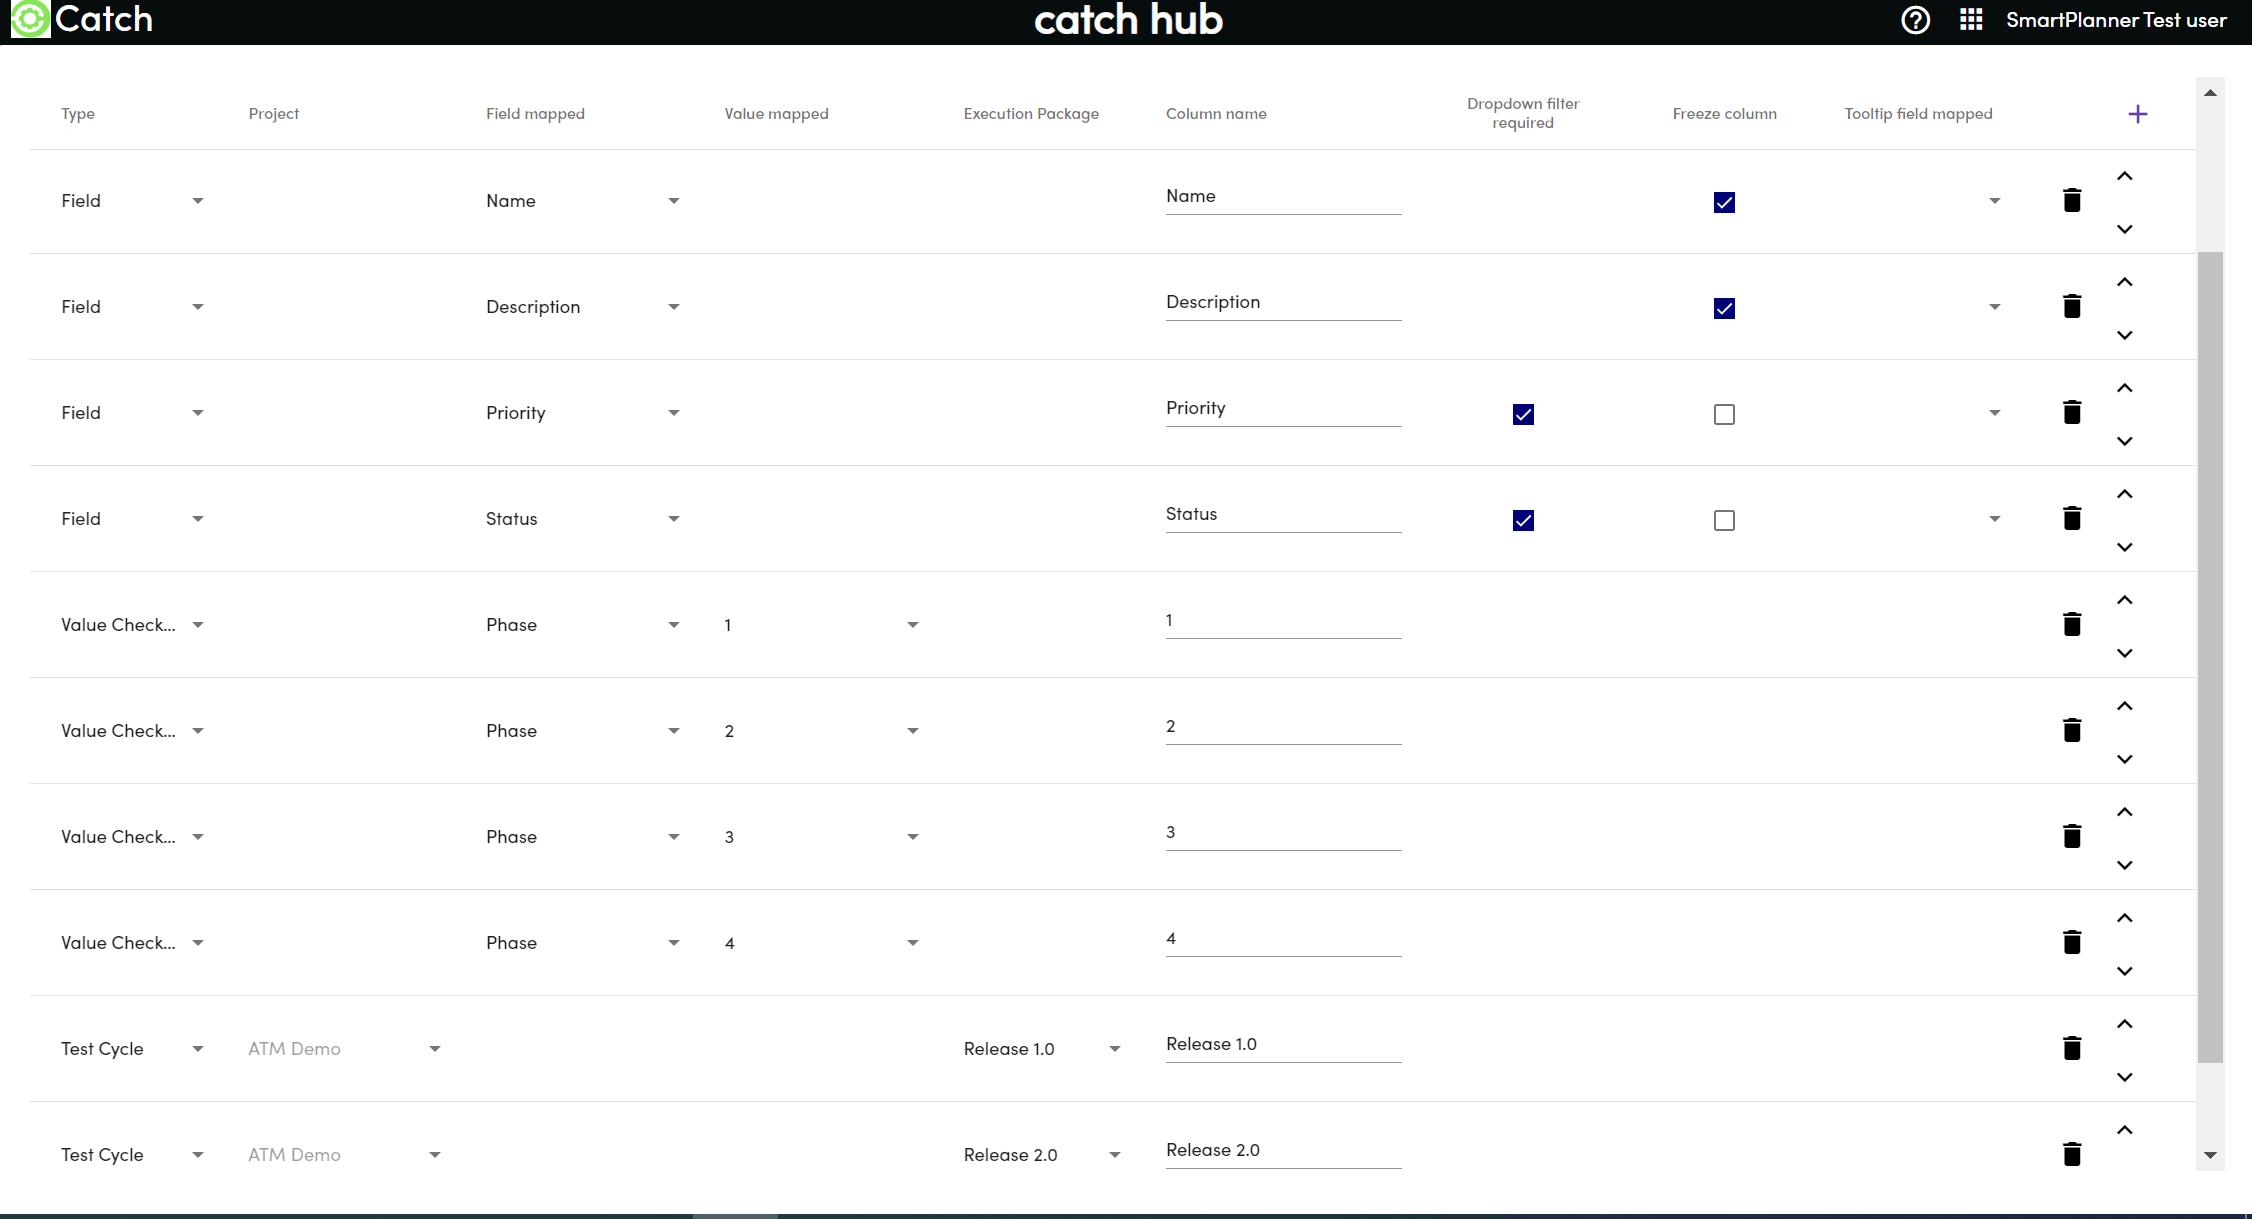
Task: Open Execution Package dropdown for Release 1.0
Action: (1040, 1049)
